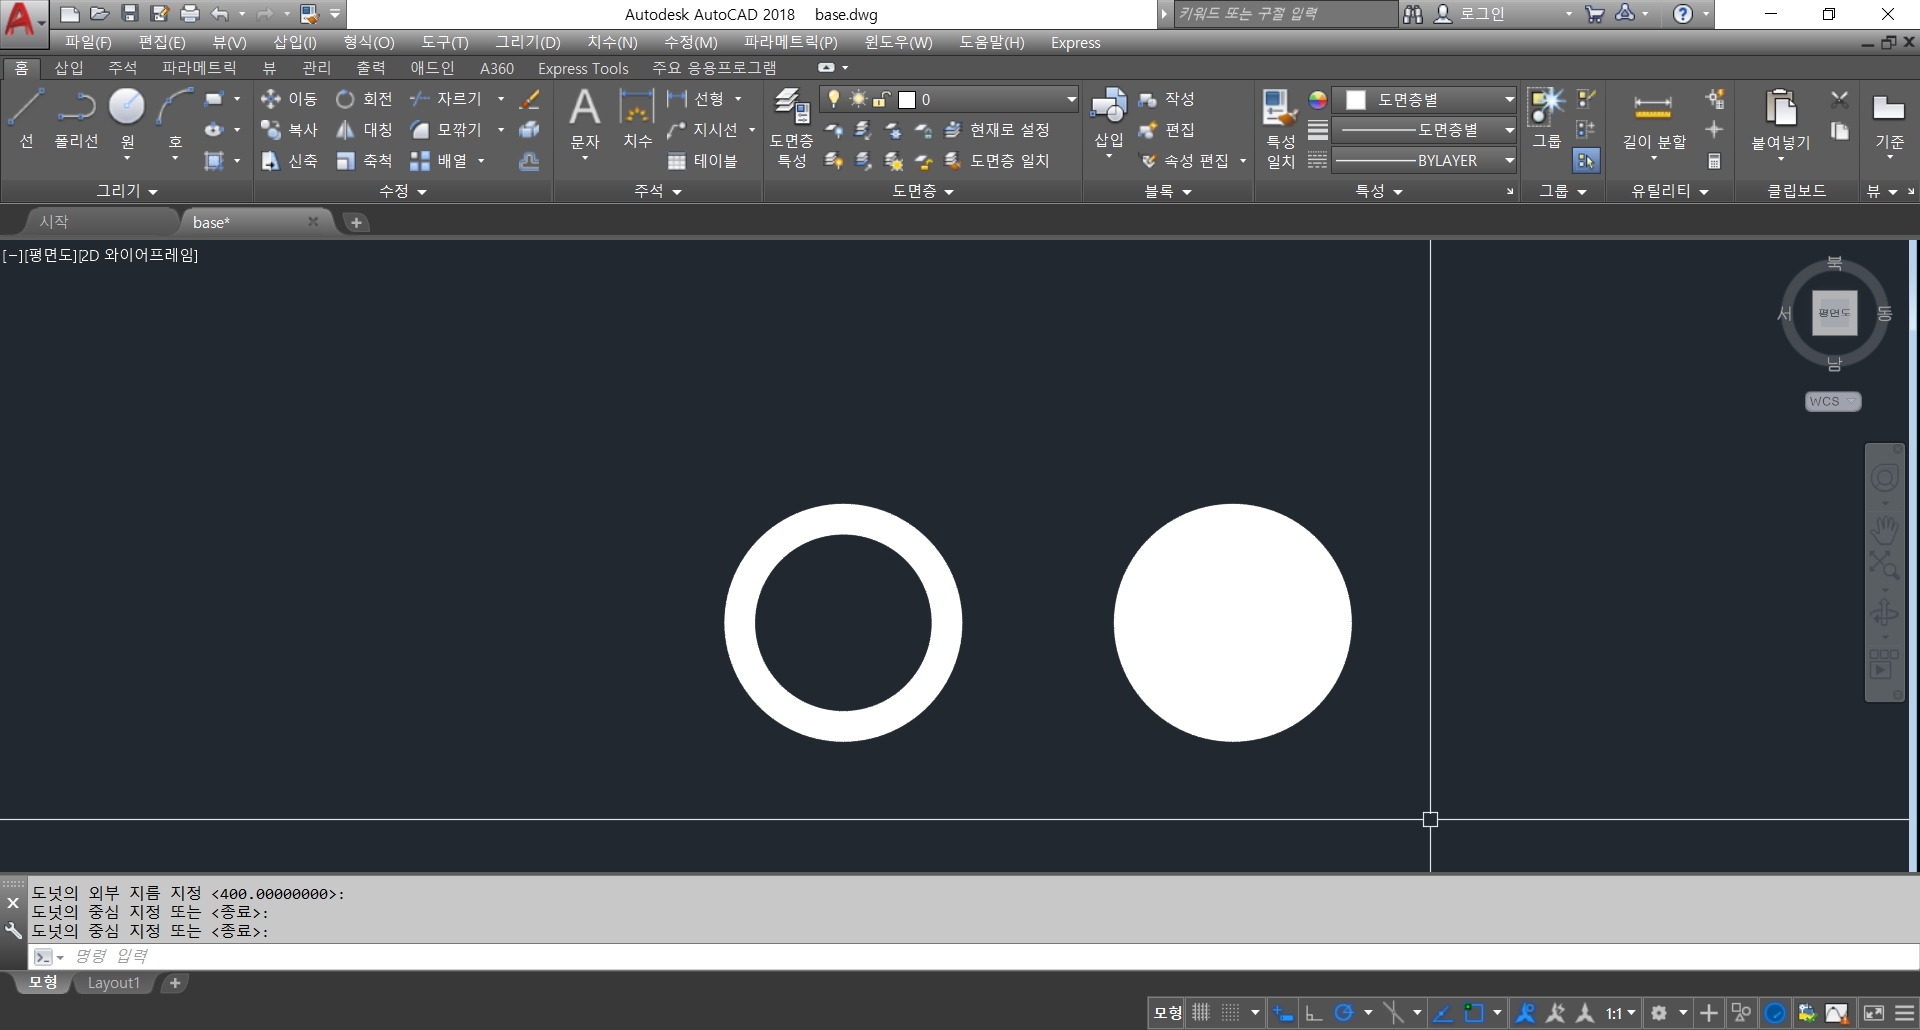Toggle clean screen icon in status bar

click(x=1874, y=1012)
